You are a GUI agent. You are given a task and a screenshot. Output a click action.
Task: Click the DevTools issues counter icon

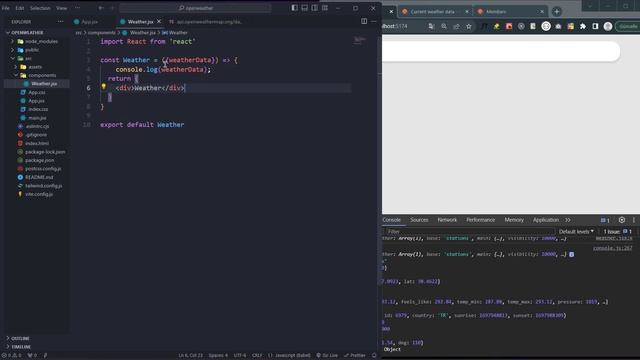click(605, 220)
